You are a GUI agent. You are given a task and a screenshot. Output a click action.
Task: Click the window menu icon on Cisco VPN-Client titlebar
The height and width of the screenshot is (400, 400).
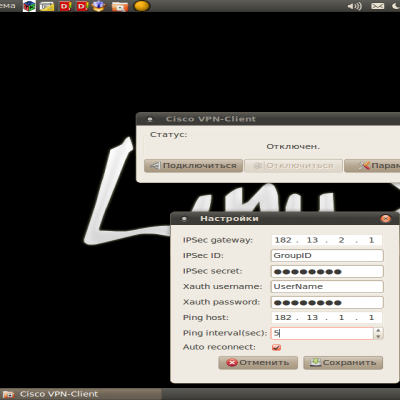tap(150, 119)
